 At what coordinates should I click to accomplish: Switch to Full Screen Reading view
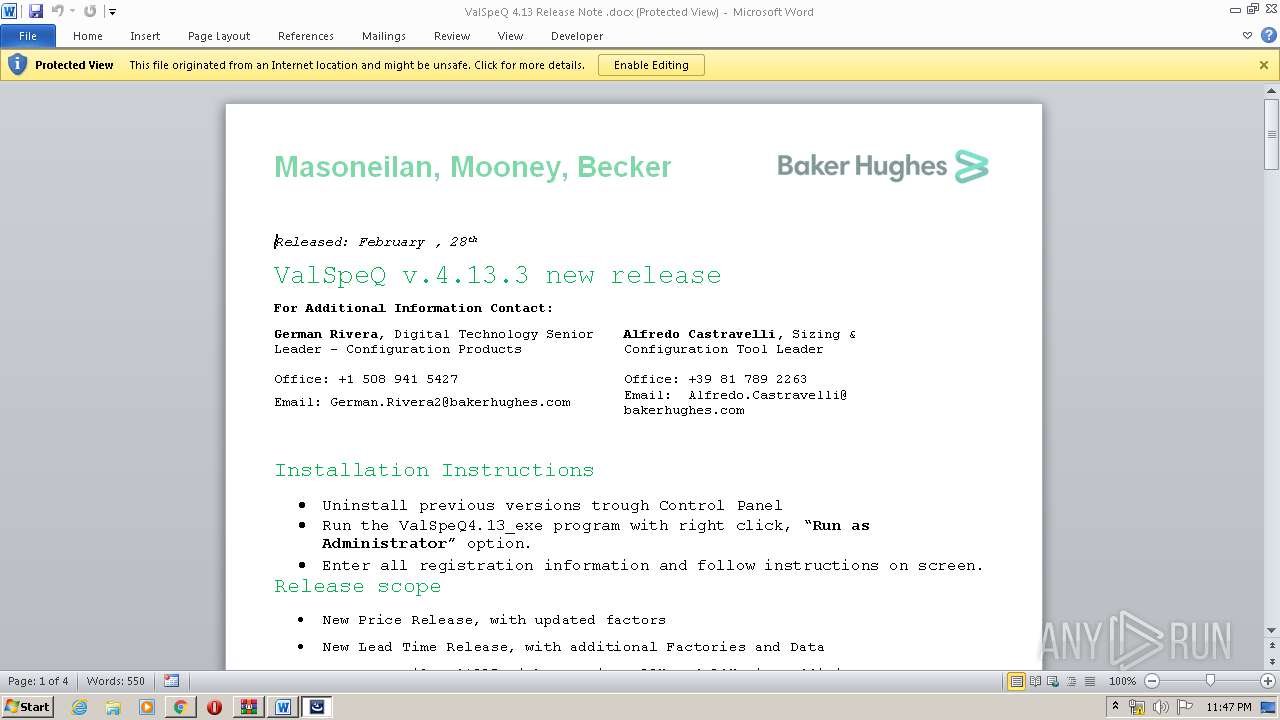coord(1035,681)
